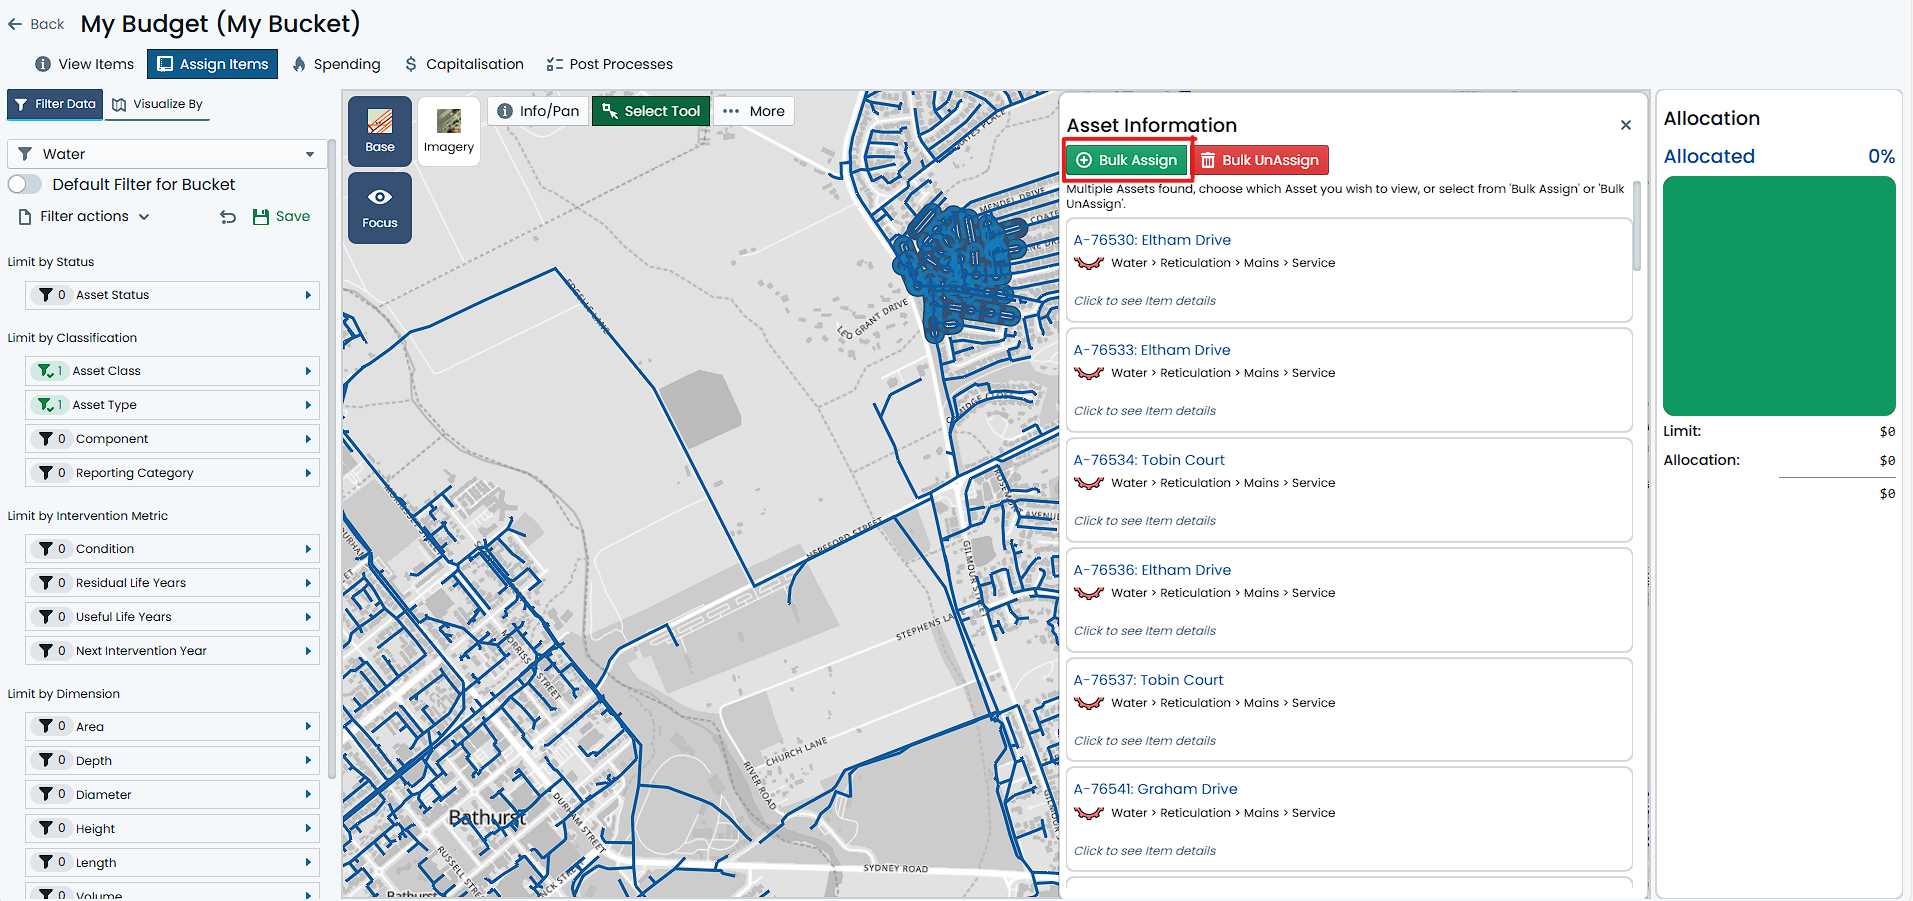1913x901 pixels.
Task: Expand the Reporting Category filter
Action: tap(172, 473)
